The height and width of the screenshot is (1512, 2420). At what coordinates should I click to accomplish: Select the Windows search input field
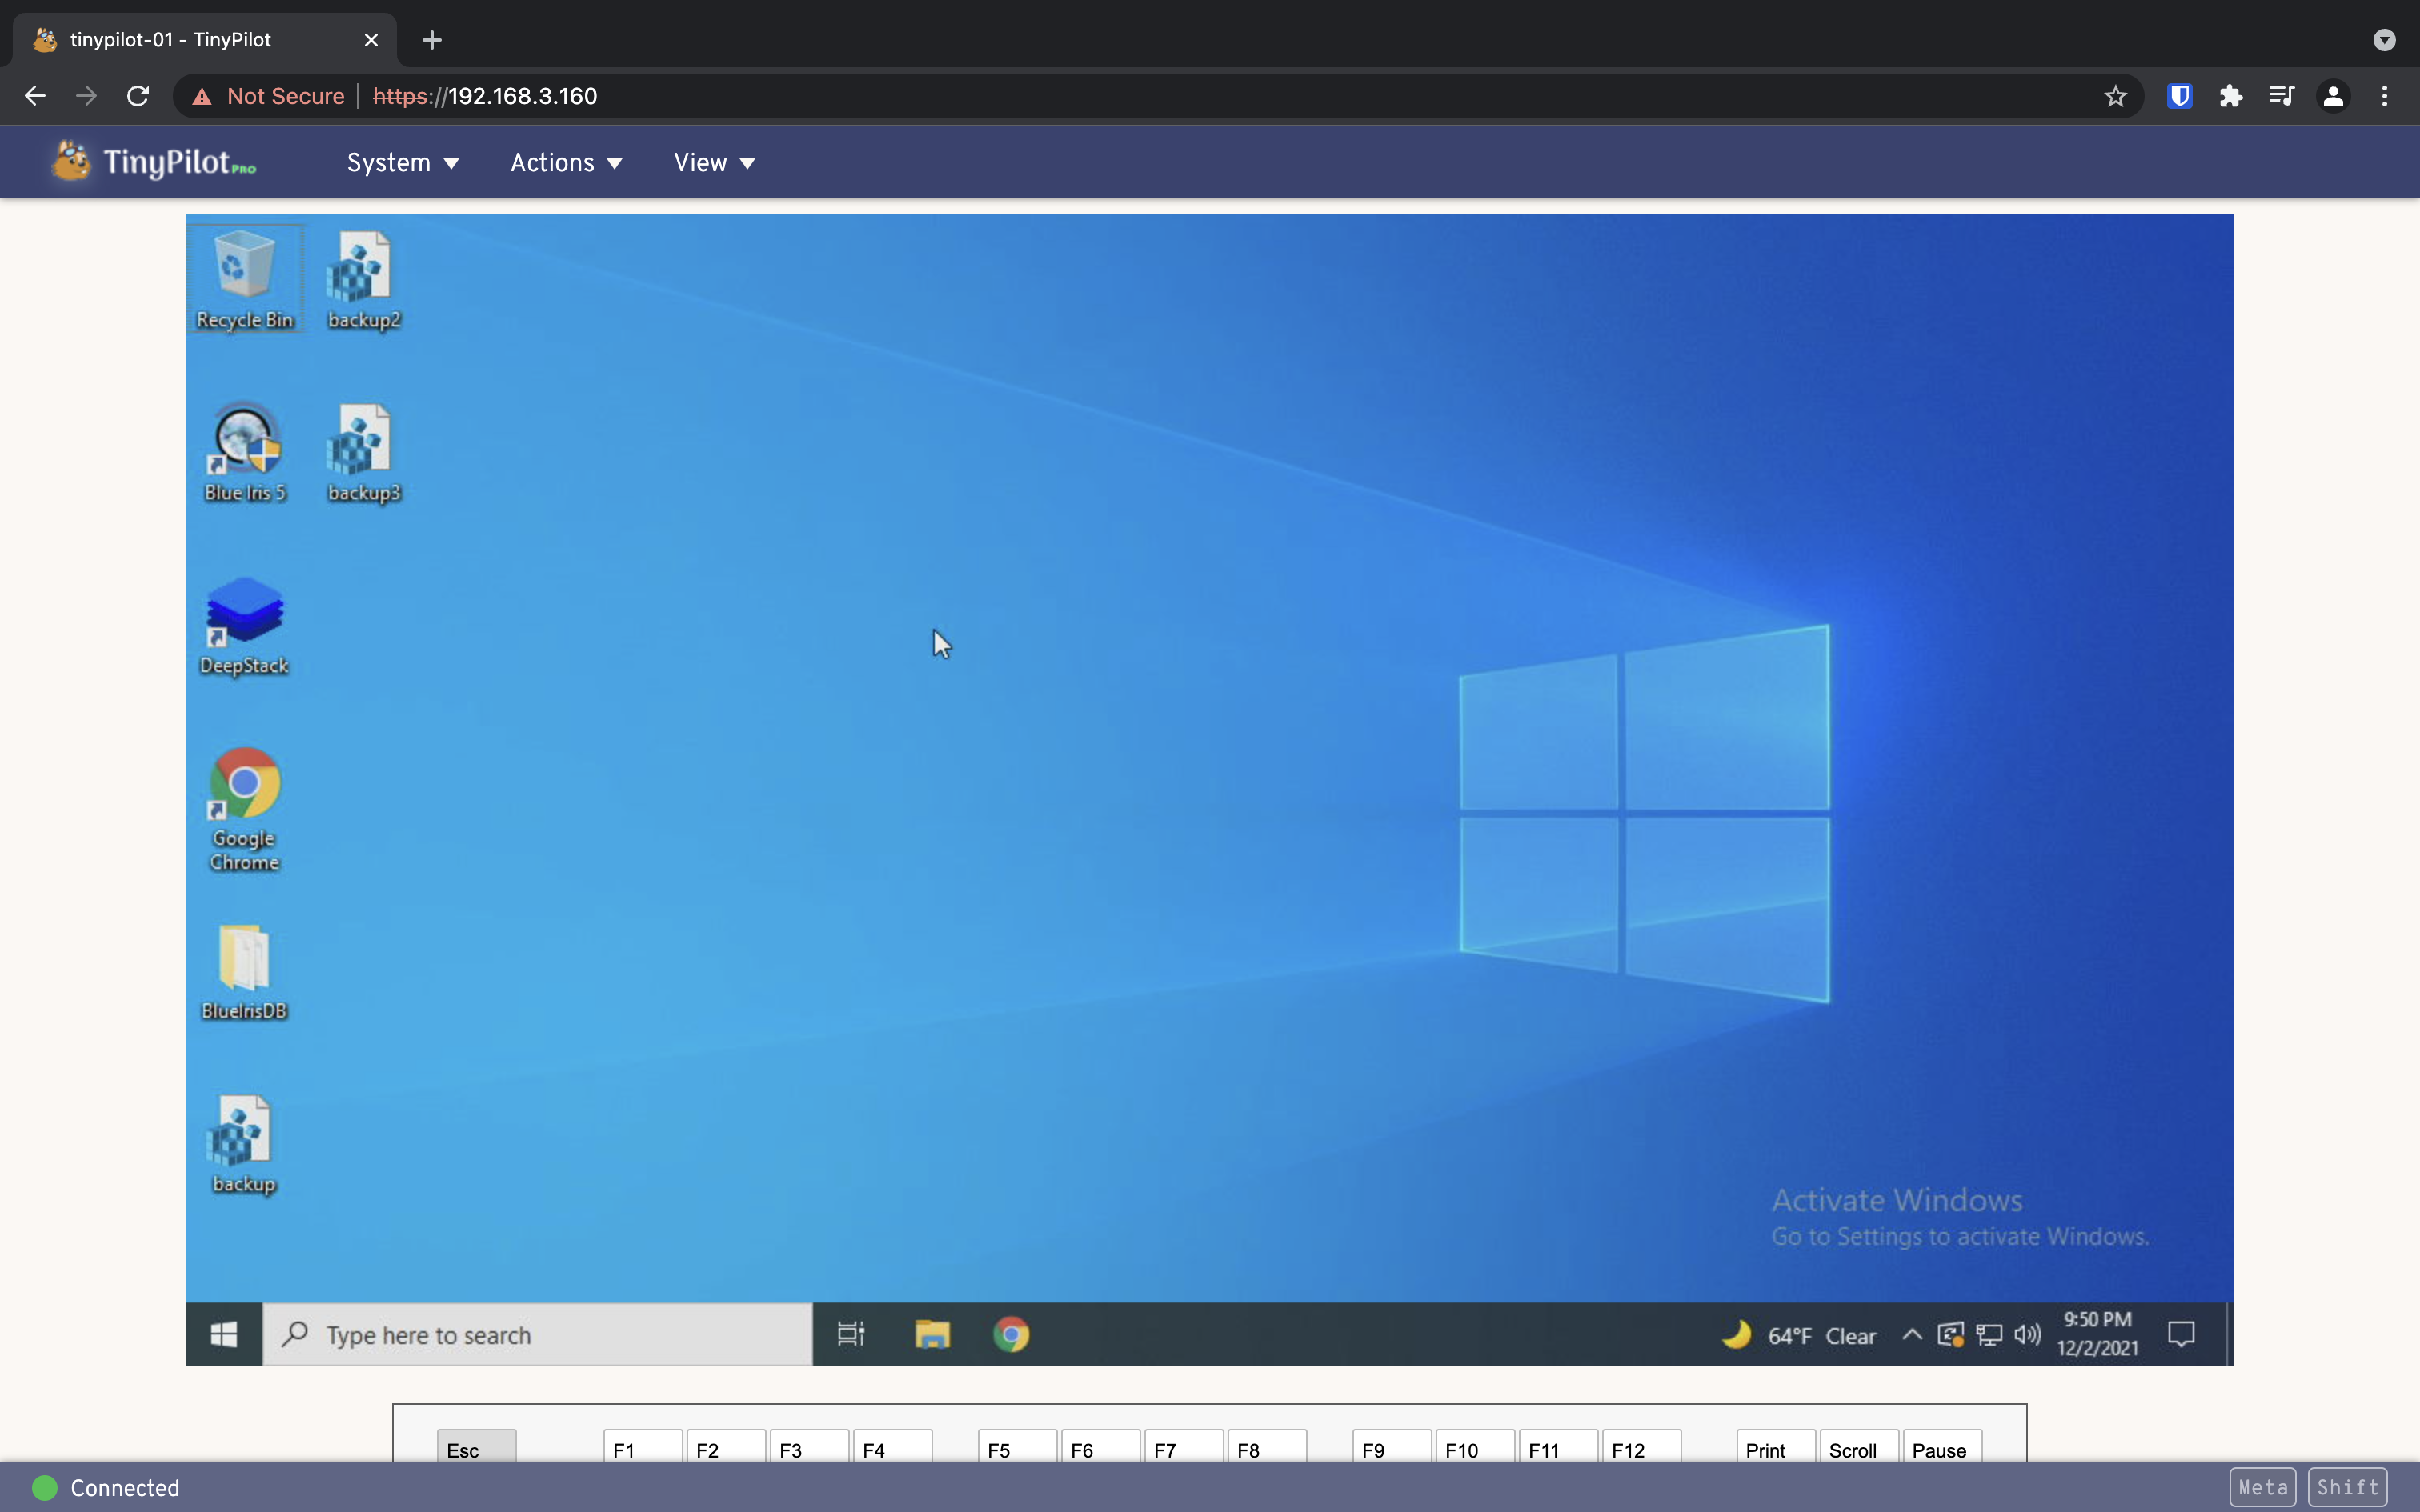pos(543,1333)
